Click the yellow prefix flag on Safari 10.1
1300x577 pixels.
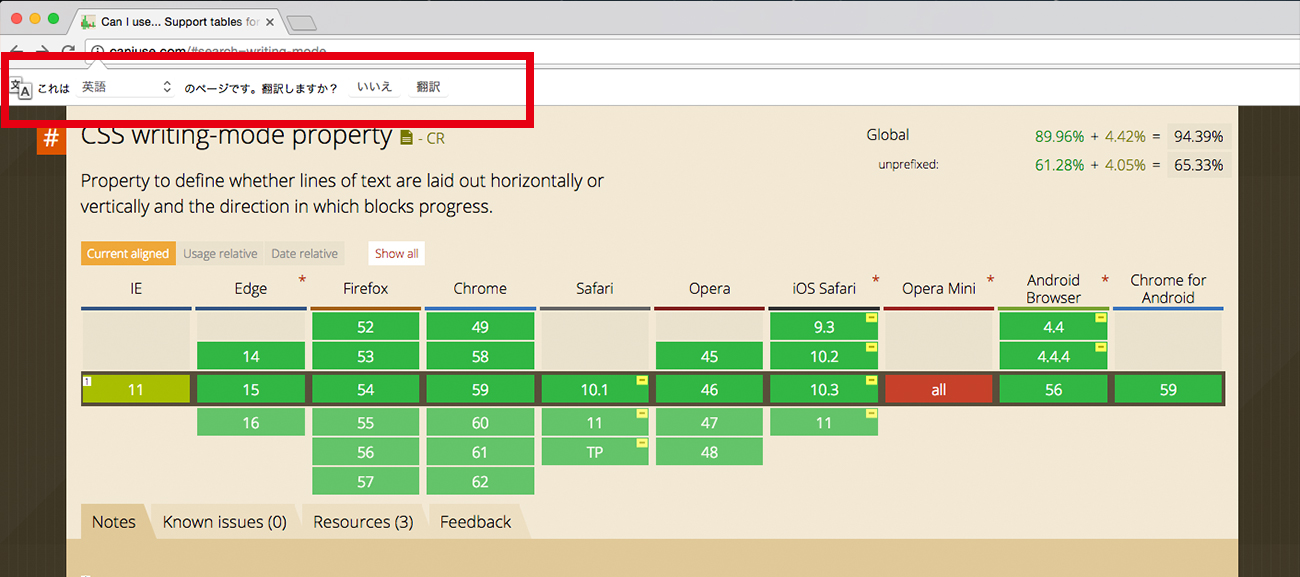click(642, 381)
